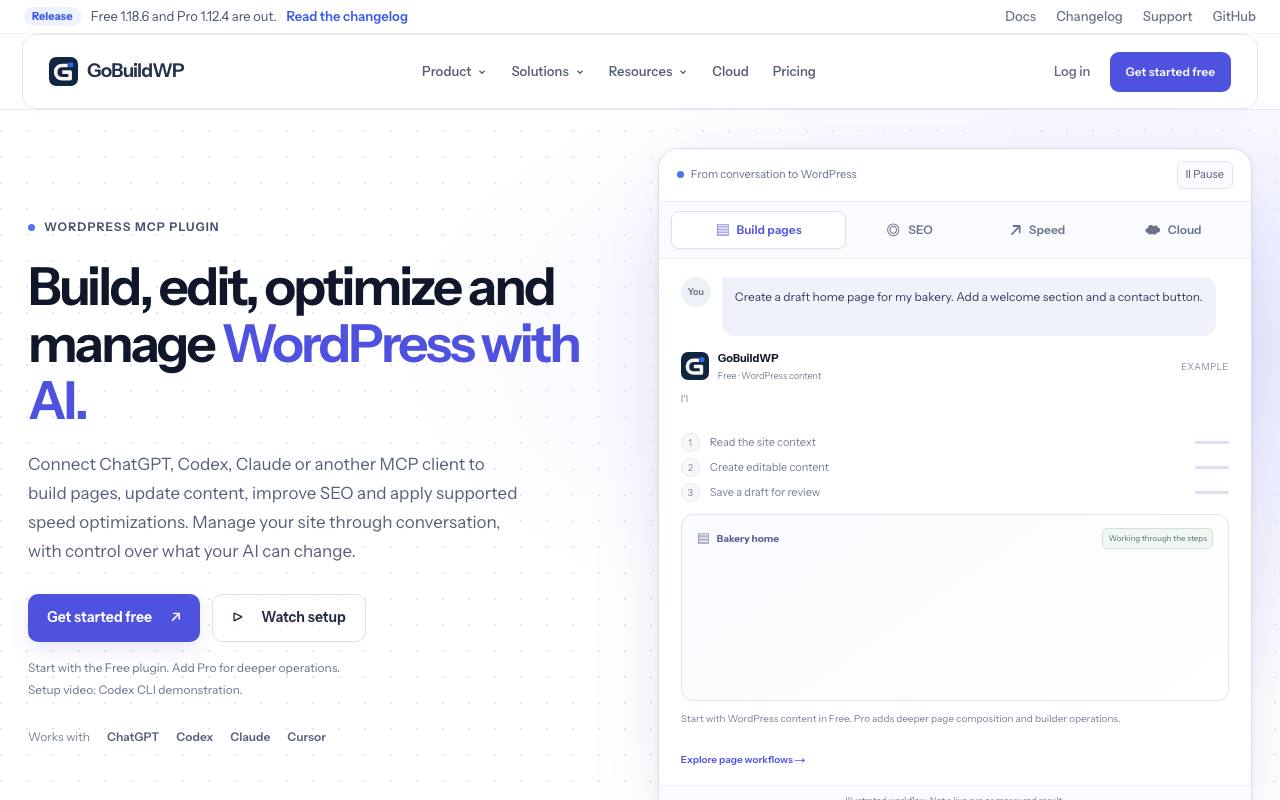Click the "WORDPRESS MCP PLUGIN" label

click(131, 227)
